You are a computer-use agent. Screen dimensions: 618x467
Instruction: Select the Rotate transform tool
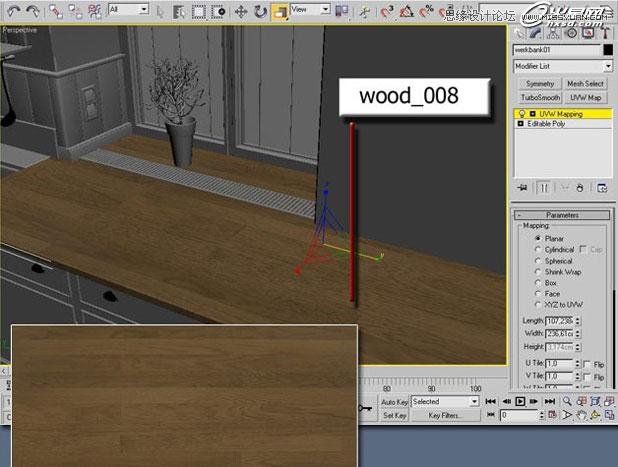[259, 11]
